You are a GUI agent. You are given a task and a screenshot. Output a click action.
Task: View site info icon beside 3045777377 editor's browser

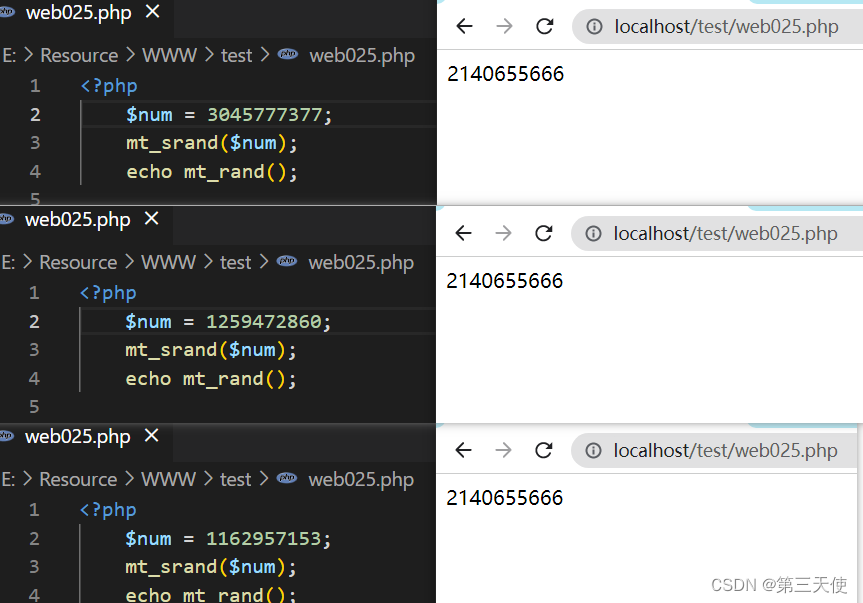pyautogui.click(x=594, y=26)
